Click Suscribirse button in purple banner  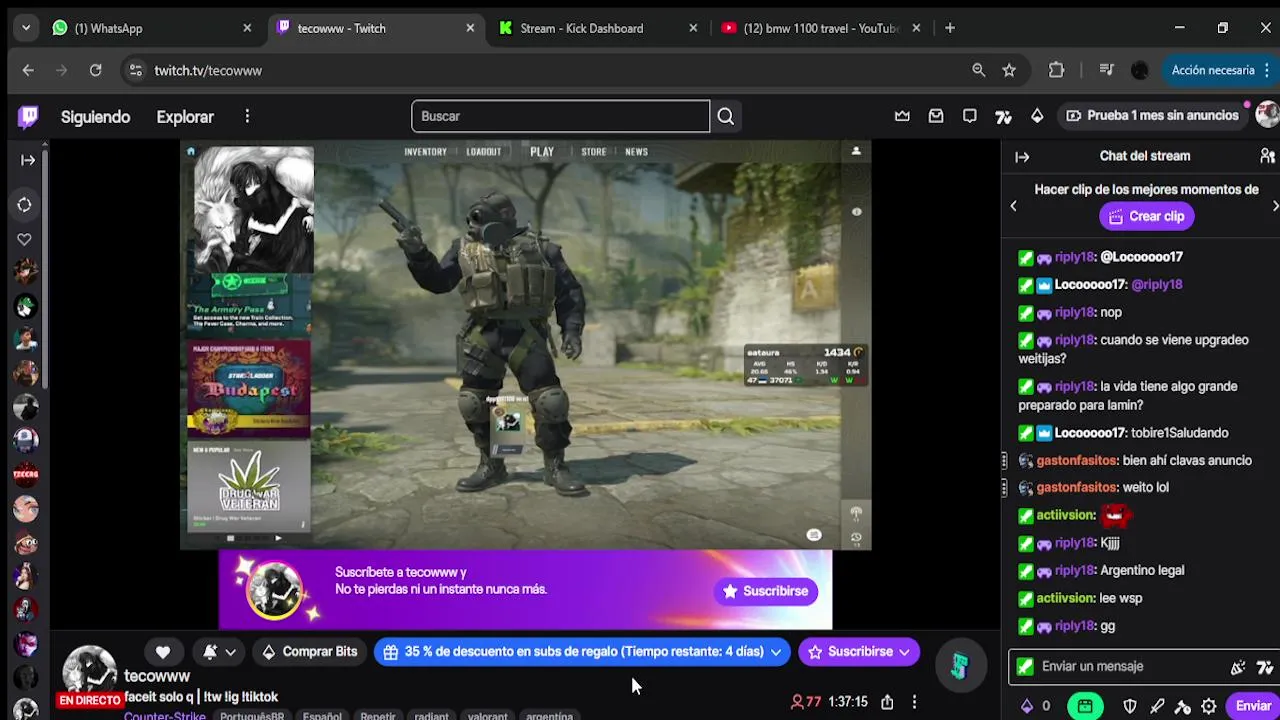click(766, 591)
